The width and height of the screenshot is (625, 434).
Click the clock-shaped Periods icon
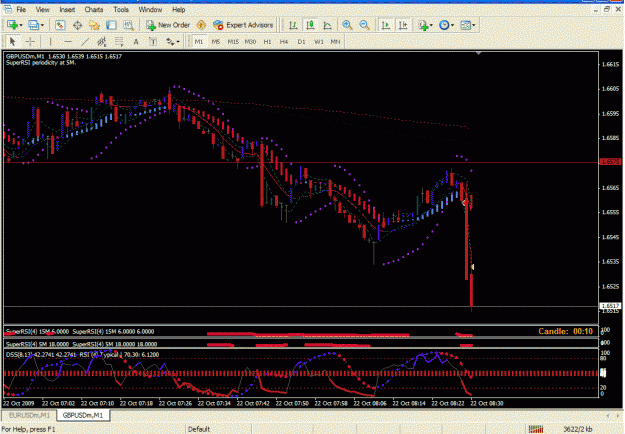[x=444, y=25]
